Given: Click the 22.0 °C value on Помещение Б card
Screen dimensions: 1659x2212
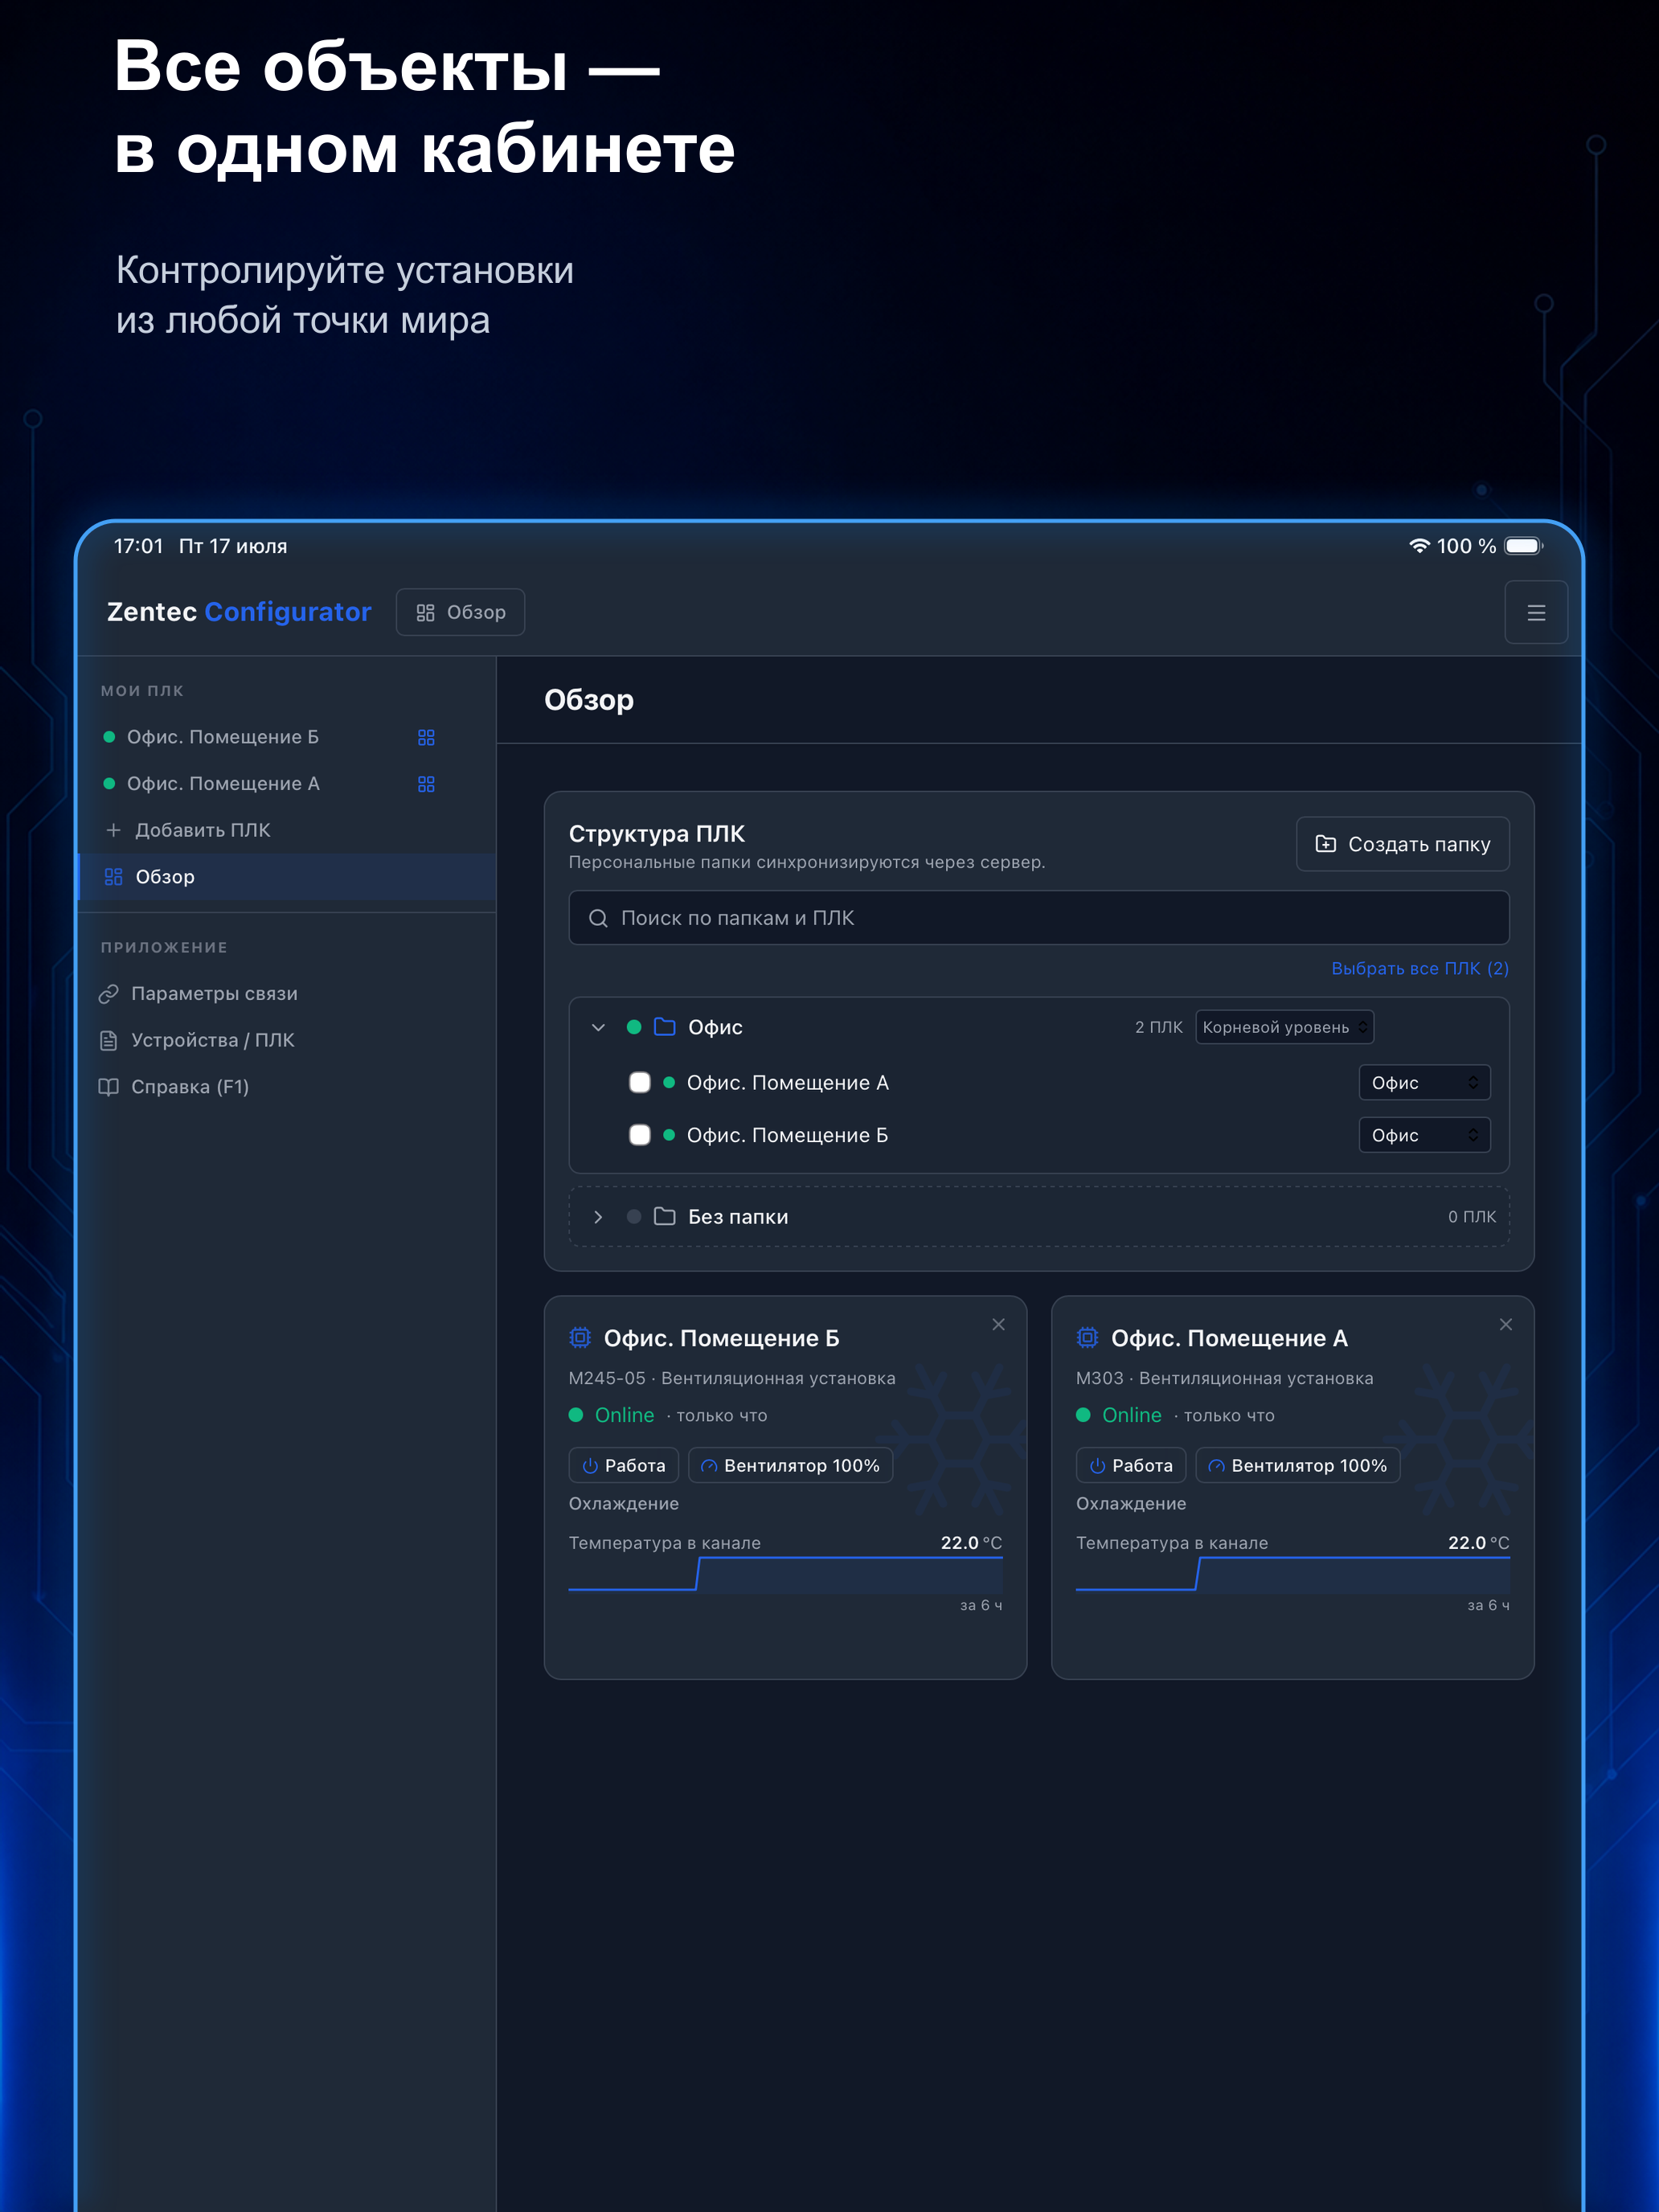Looking at the screenshot, I should point(970,1543).
